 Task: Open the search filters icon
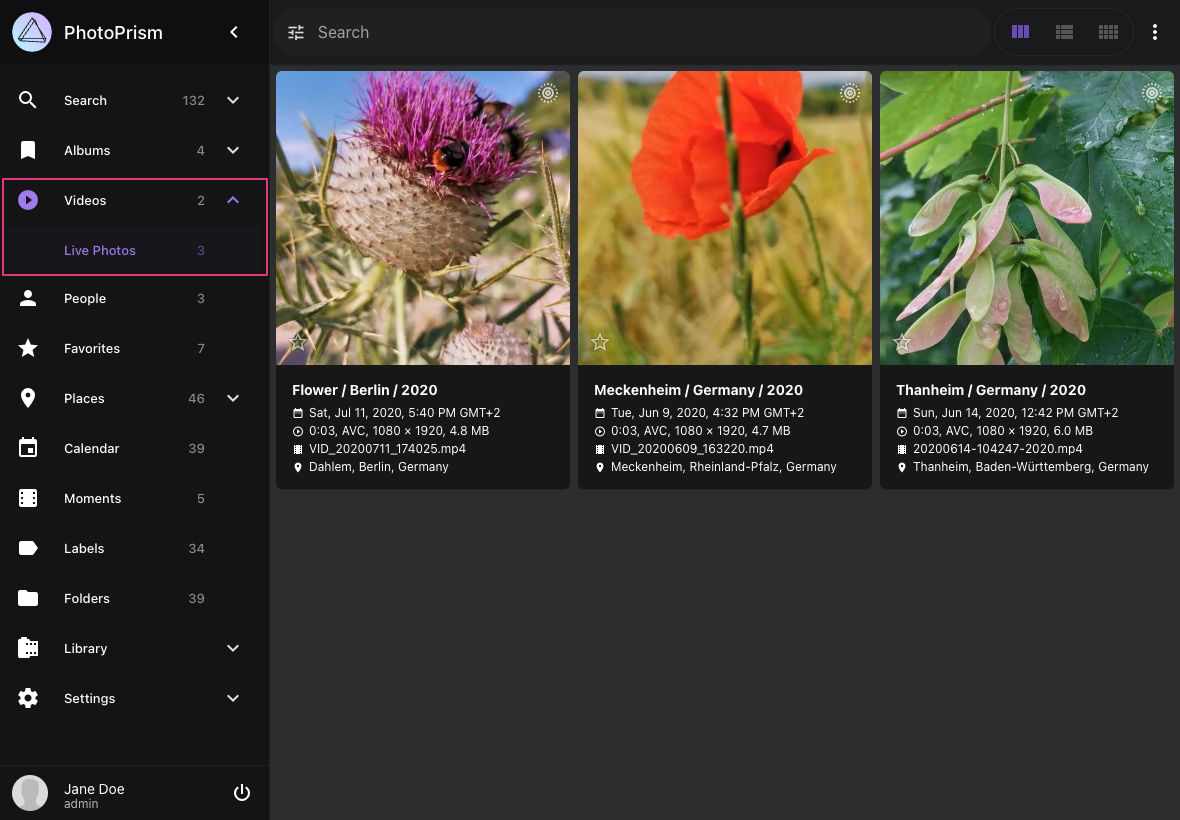(x=296, y=32)
